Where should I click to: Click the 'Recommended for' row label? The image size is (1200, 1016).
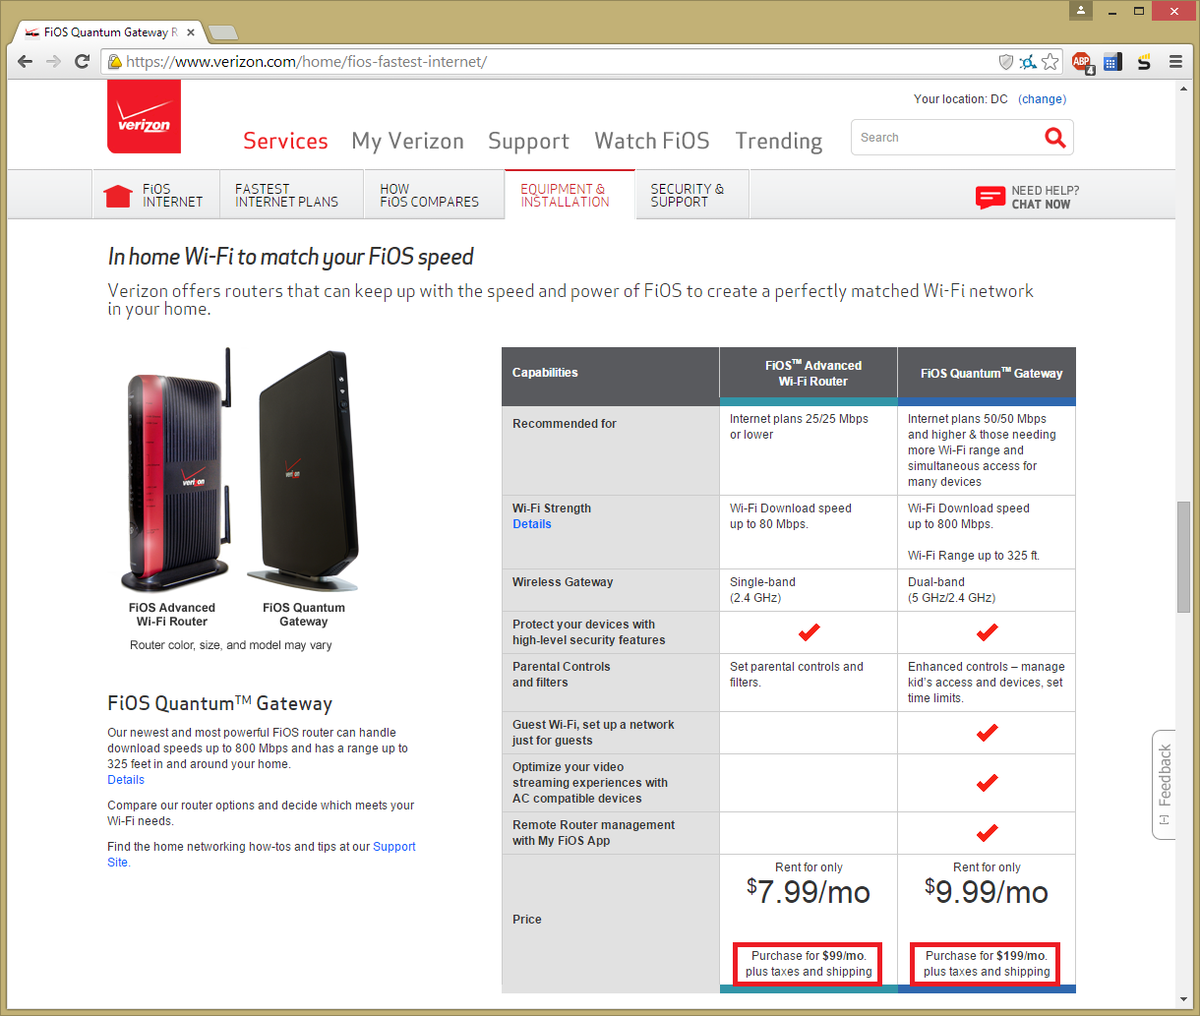click(564, 424)
